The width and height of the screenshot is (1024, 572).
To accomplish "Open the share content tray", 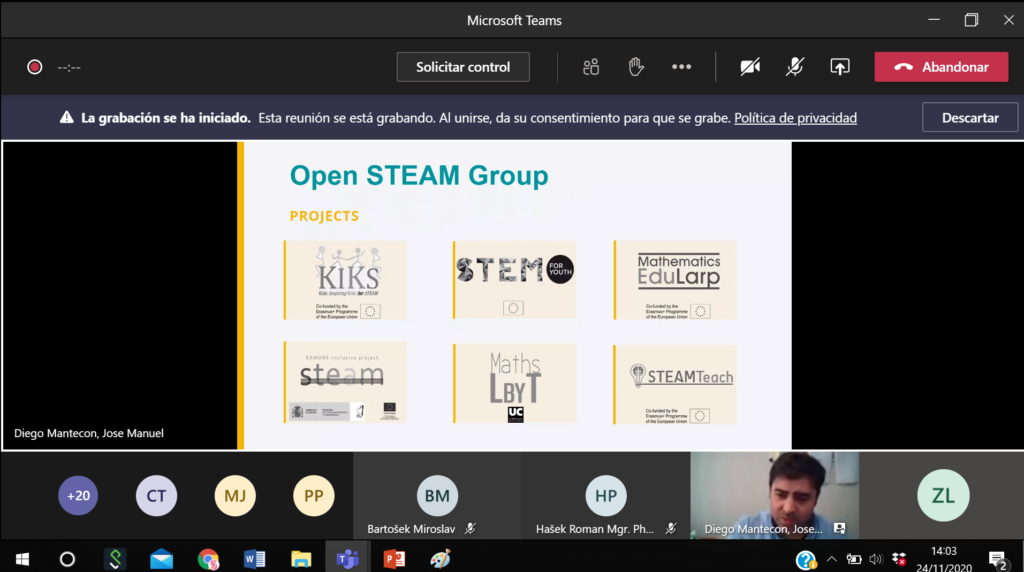I will pyautogui.click(x=840, y=67).
